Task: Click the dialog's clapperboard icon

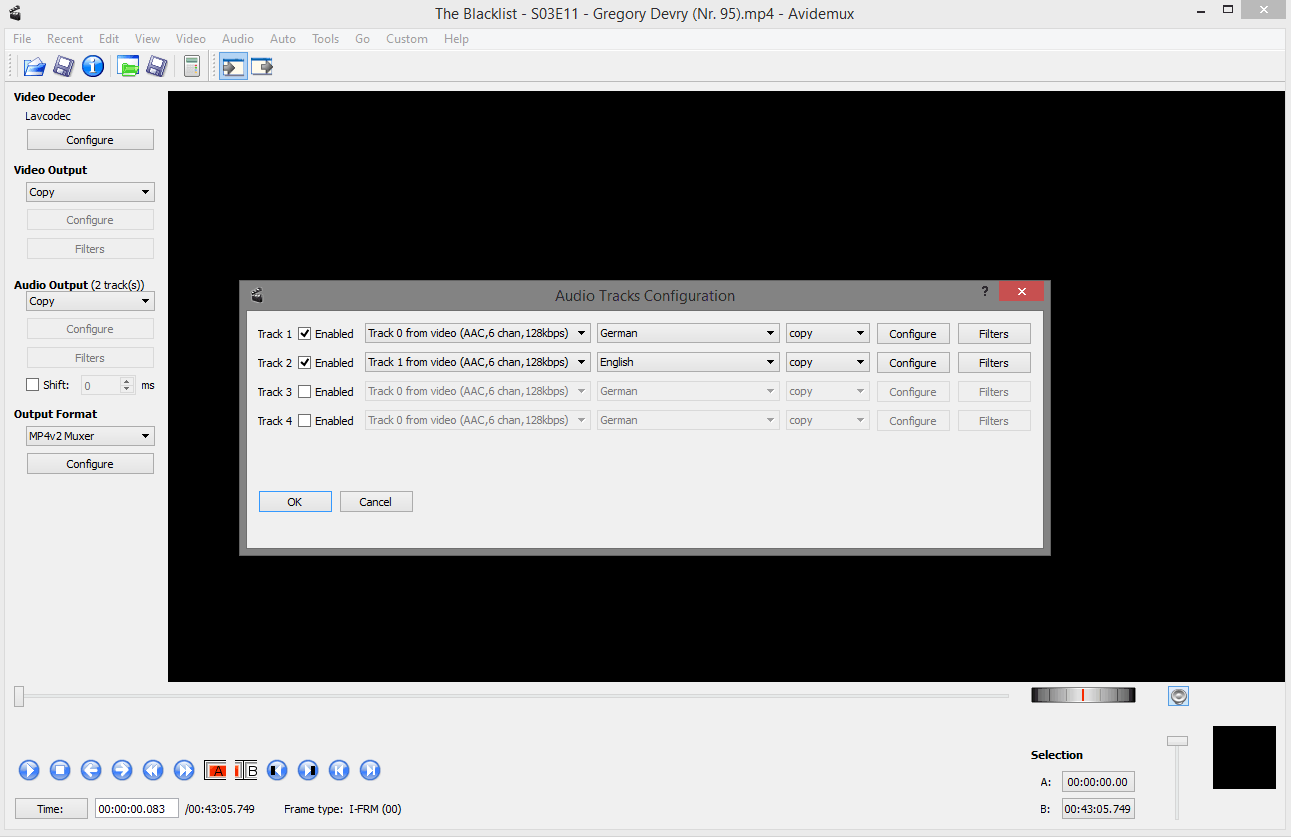Action: 257,295
